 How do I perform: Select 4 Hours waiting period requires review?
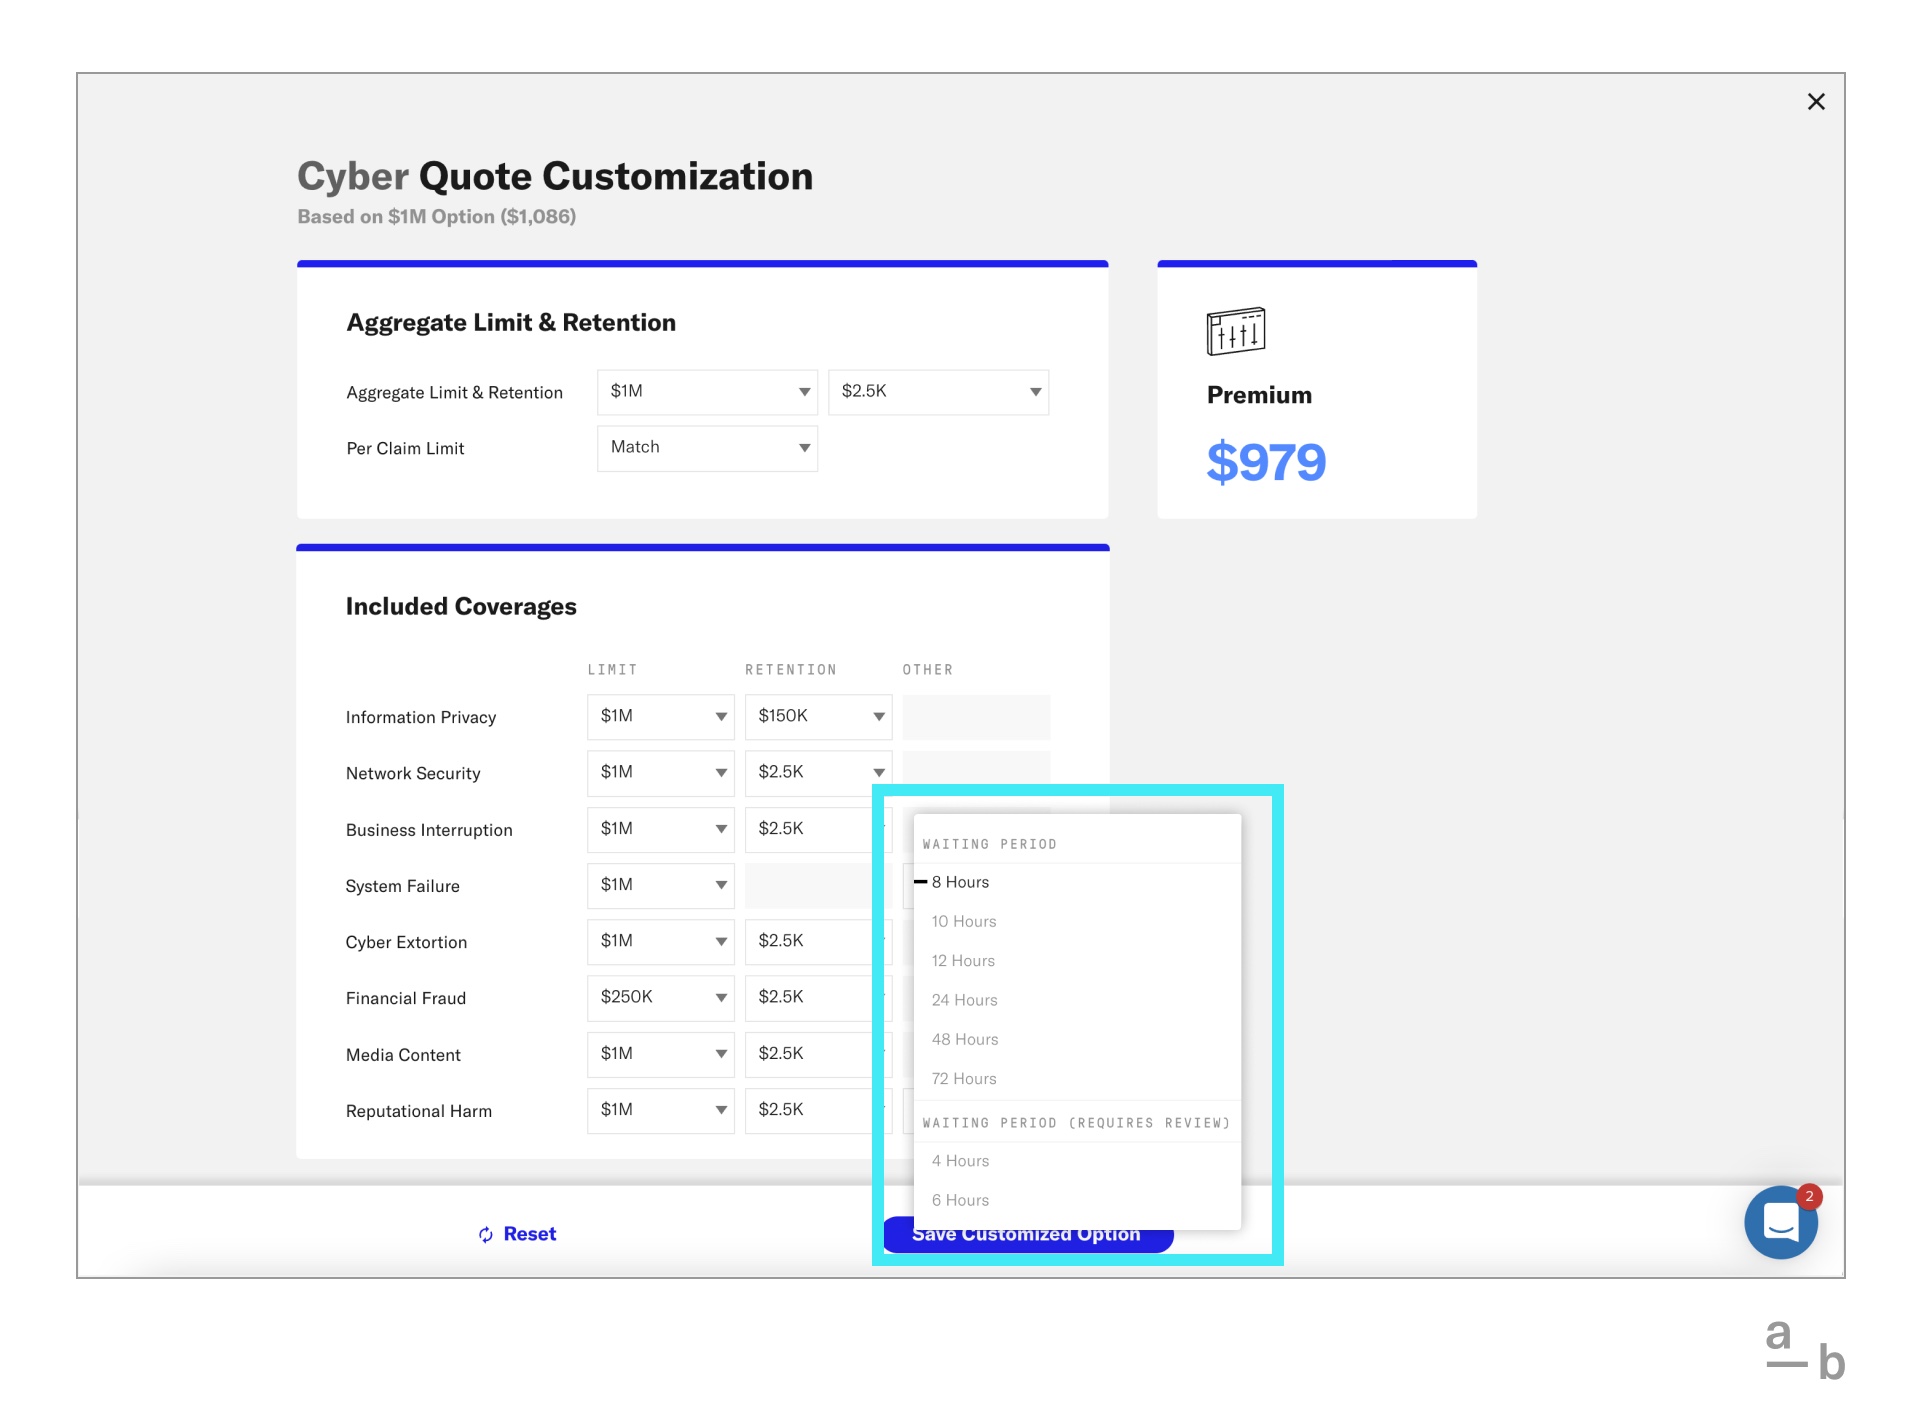coord(961,1161)
